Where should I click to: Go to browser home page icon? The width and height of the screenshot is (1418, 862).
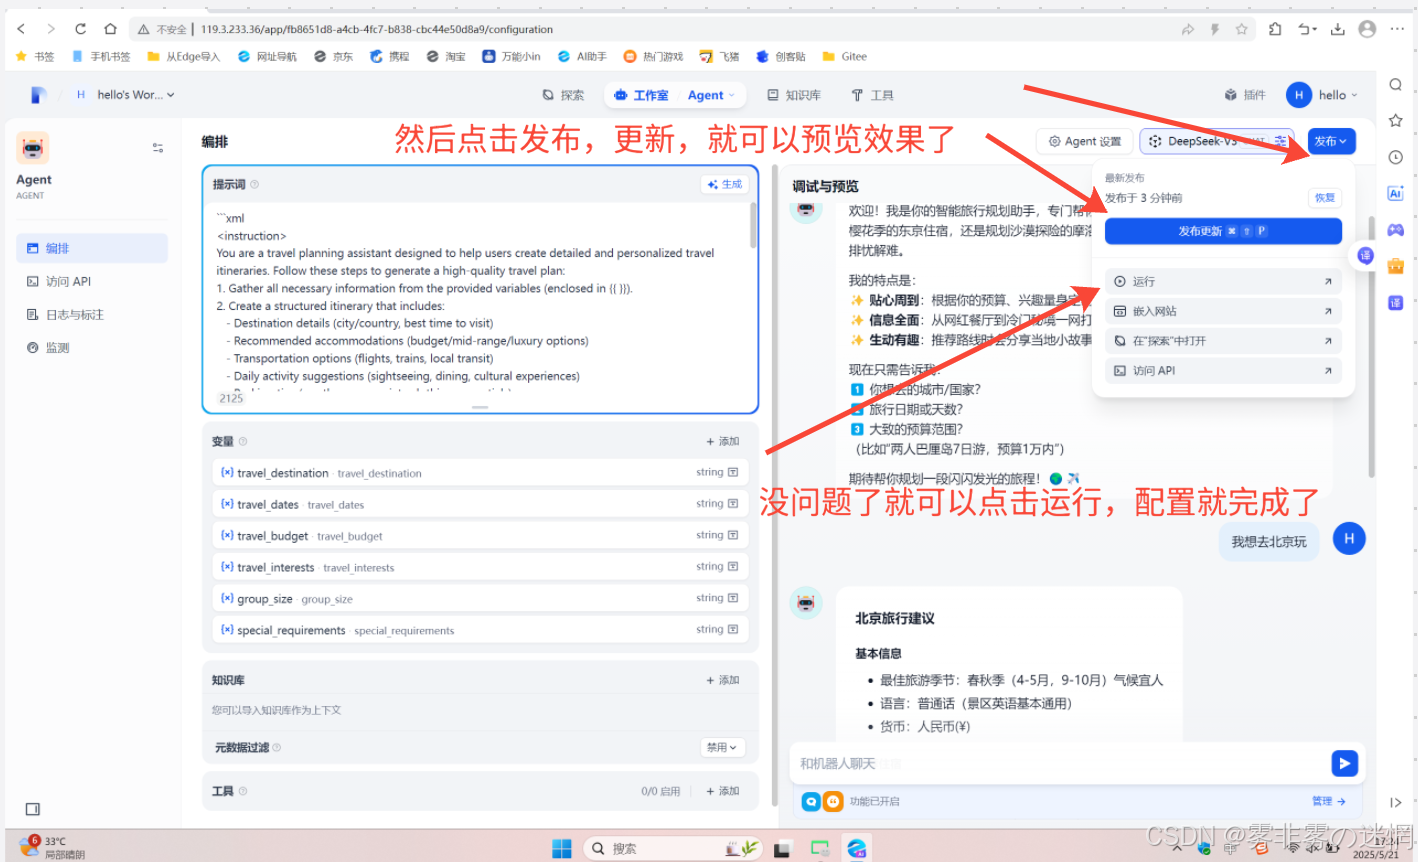click(110, 29)
